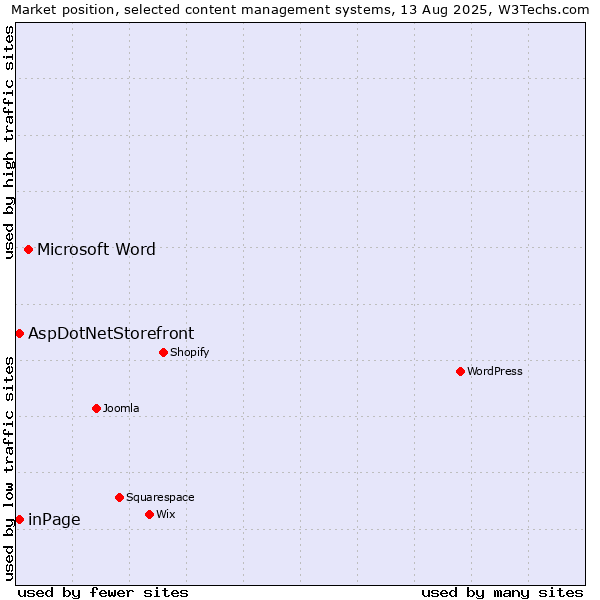
Task: Click the "used by fewer sites" axis label
Action: [x=103, y=593]
